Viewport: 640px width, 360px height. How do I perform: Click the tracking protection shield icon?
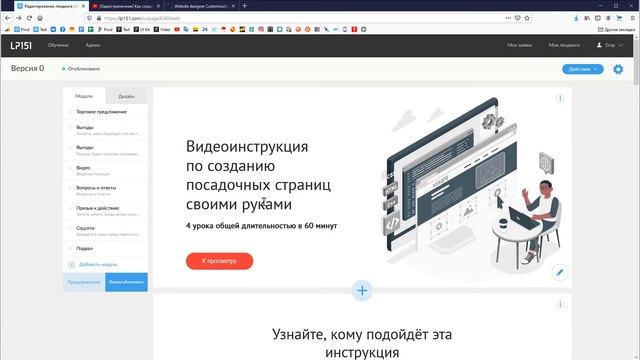(x=89, y=18)
